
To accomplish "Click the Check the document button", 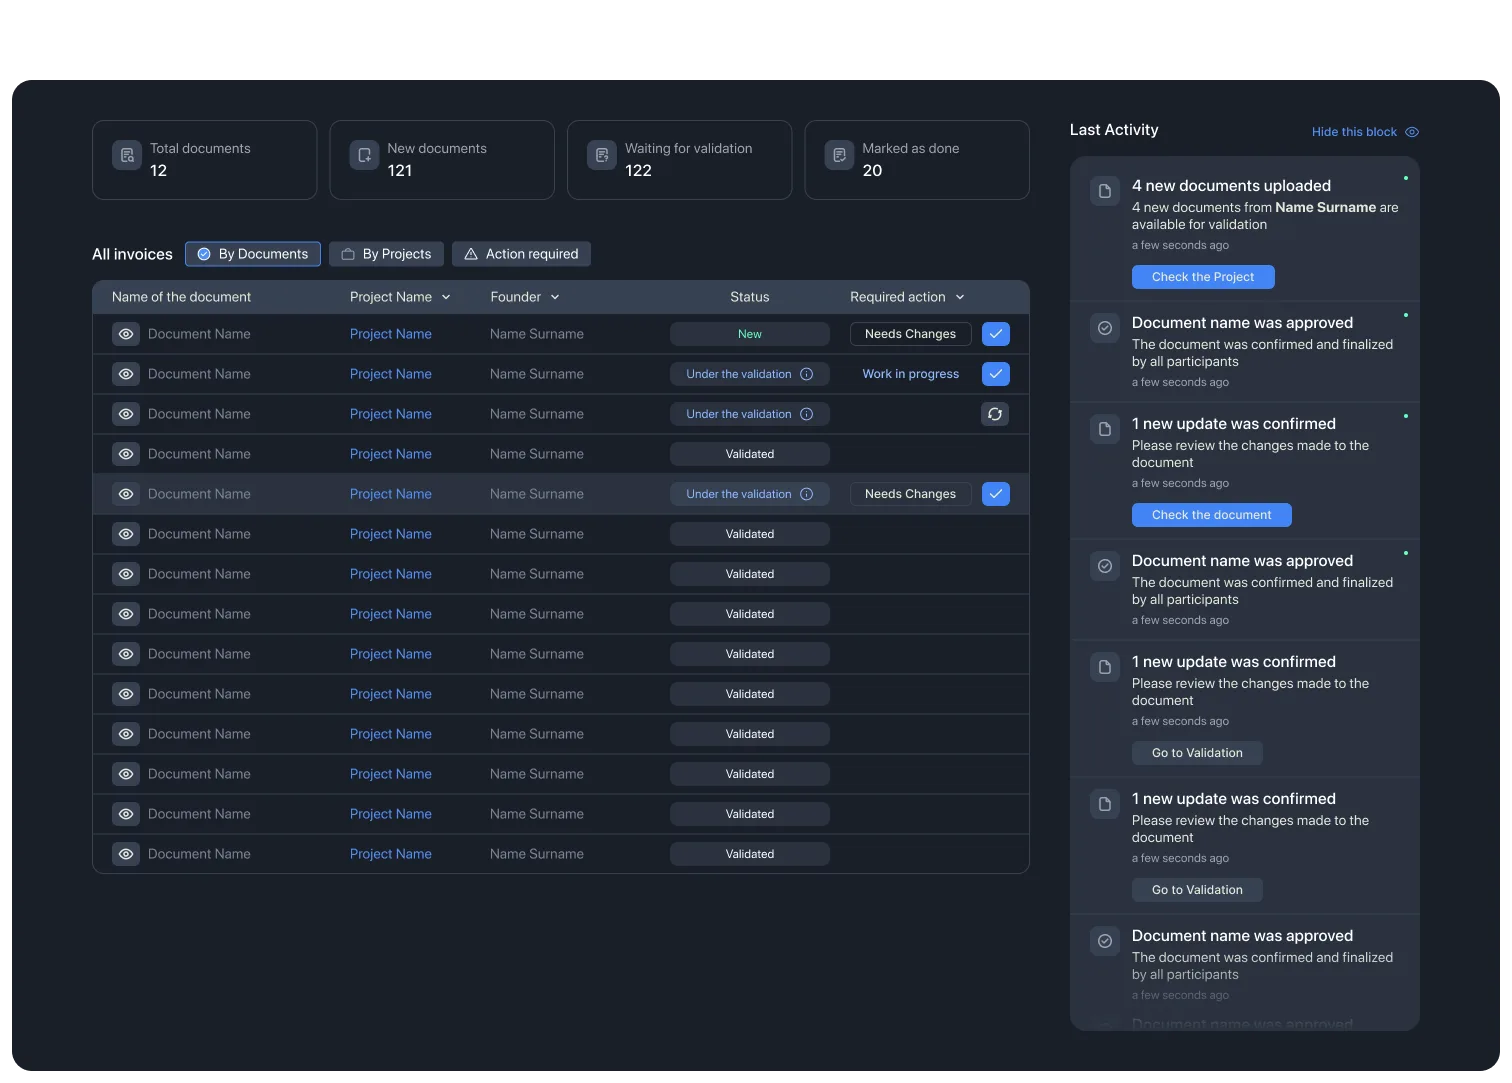I will 1212,515.
